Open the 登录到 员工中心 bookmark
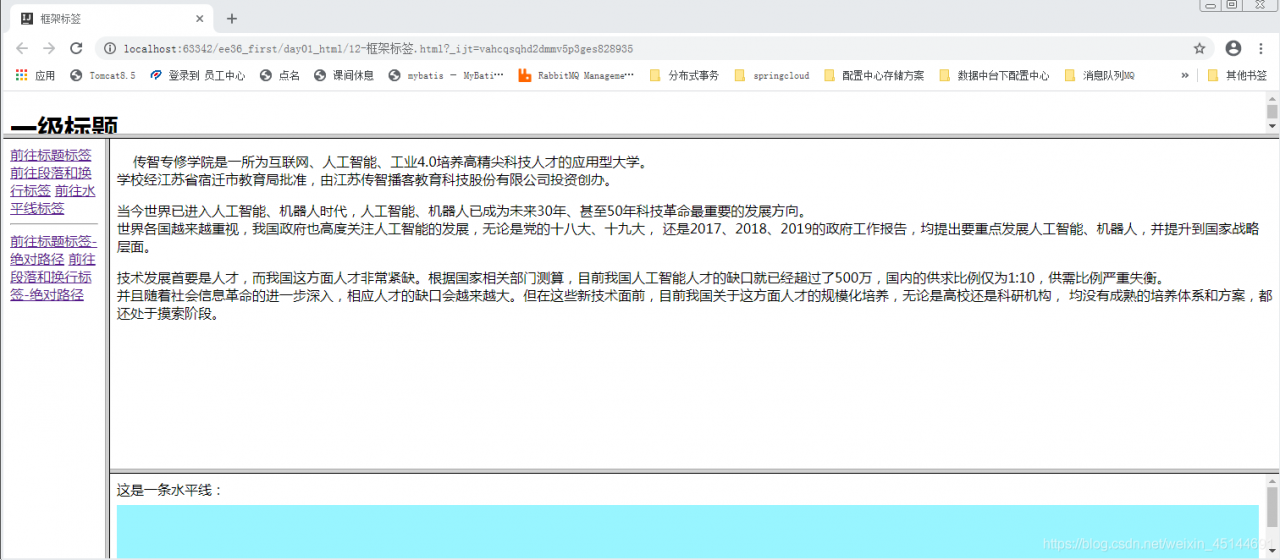The width and height of the screenshot is (1280, 560). pos(197,75)
